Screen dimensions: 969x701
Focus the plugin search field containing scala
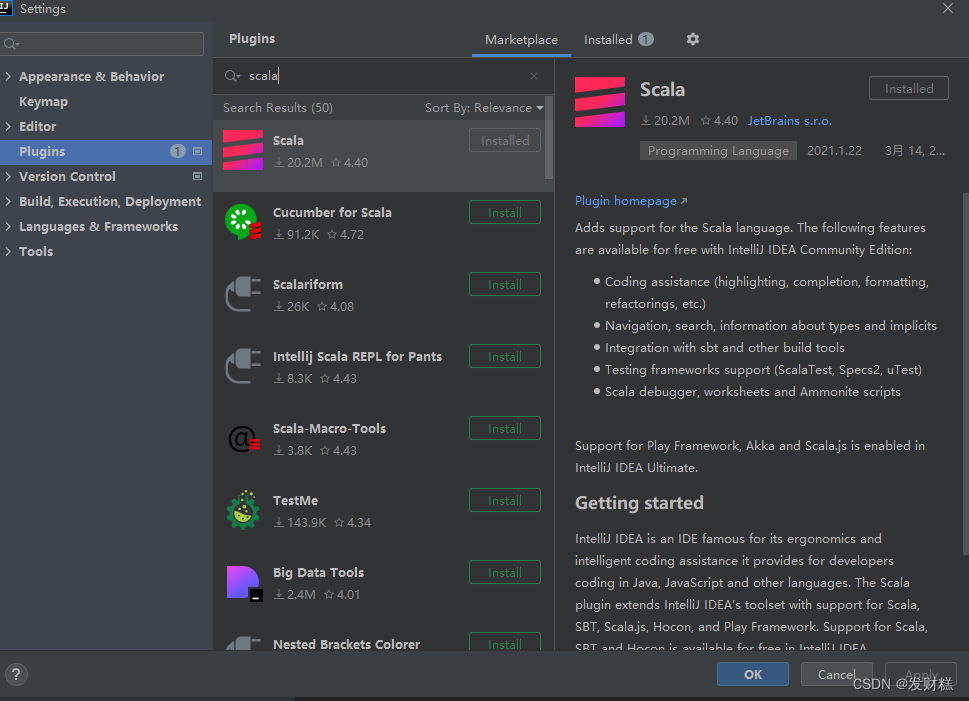click(383, 76)
